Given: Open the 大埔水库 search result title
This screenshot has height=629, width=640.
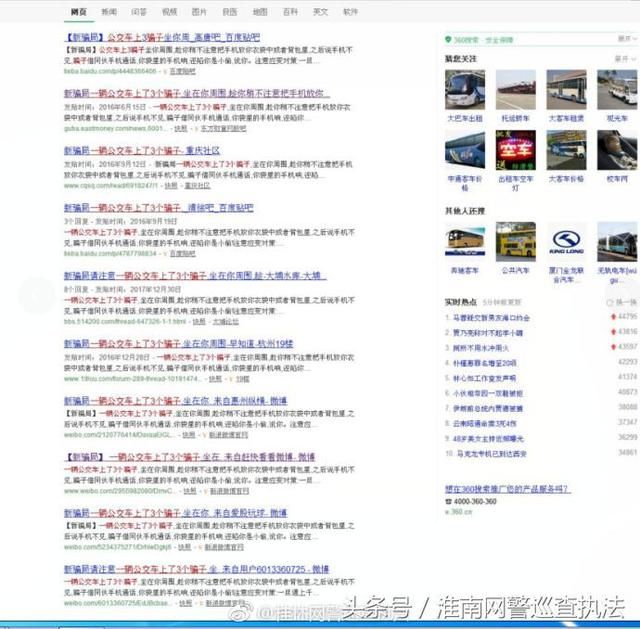Looking at the screenshot, I should (x=195, y=276).
